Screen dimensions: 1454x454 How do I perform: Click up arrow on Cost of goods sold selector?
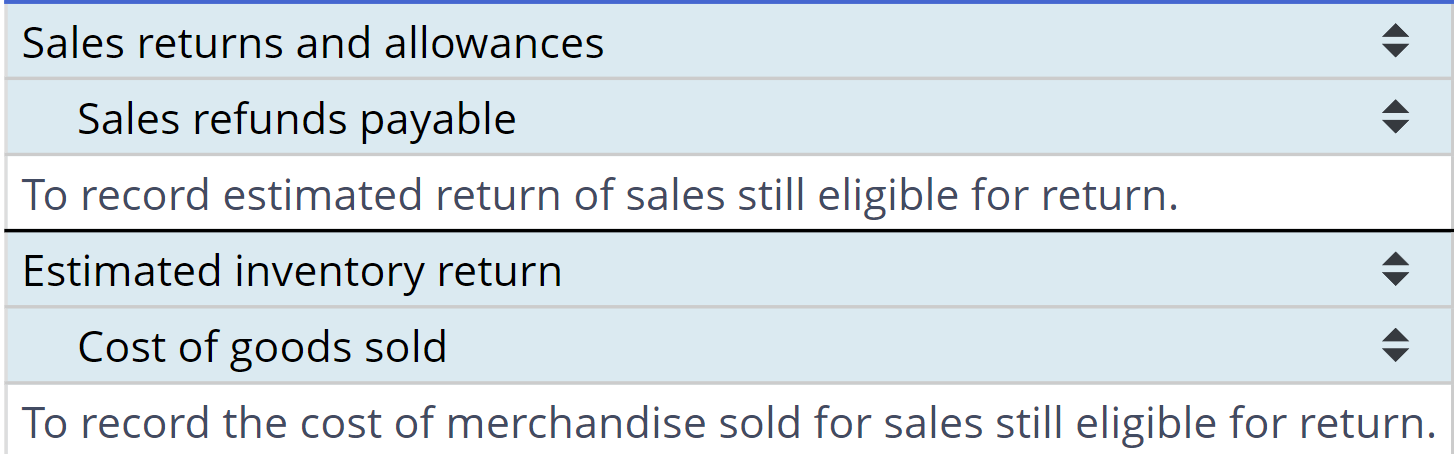1394,336
